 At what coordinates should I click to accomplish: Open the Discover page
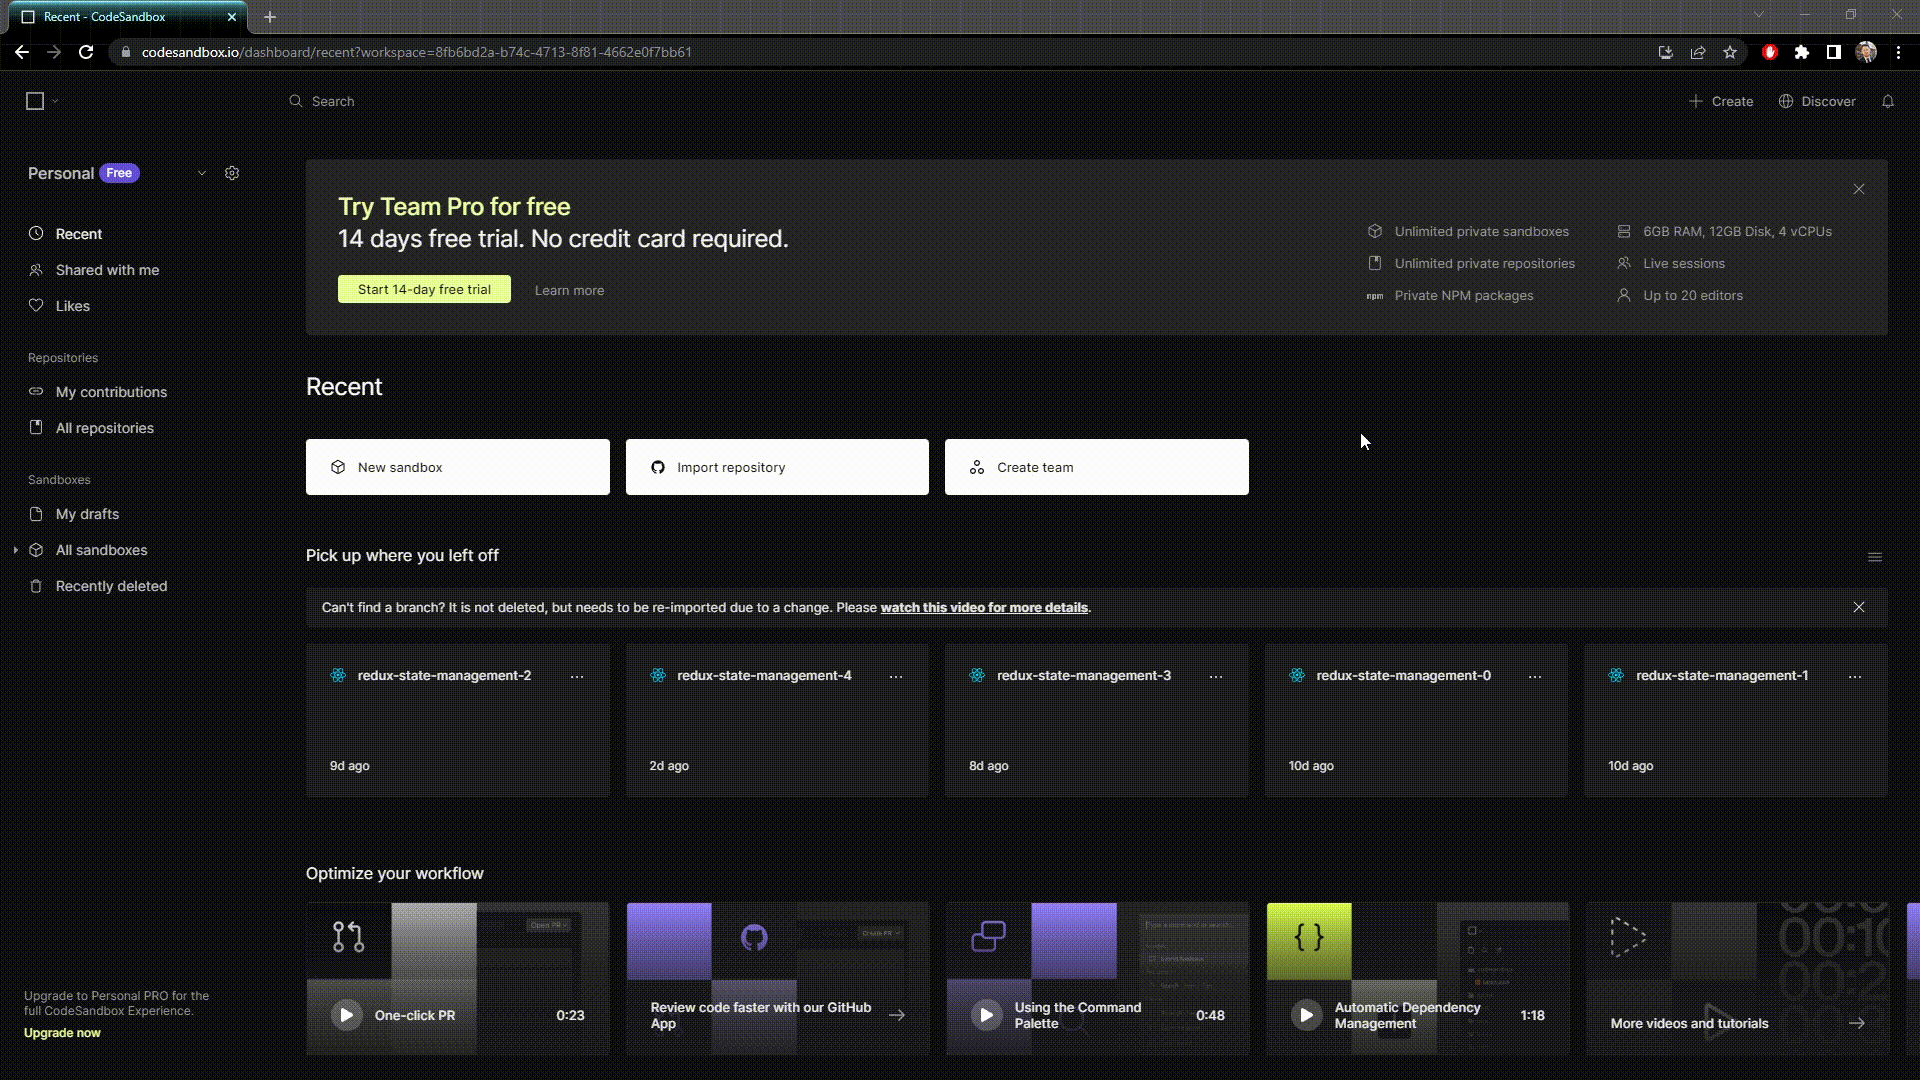[1817, 101]
